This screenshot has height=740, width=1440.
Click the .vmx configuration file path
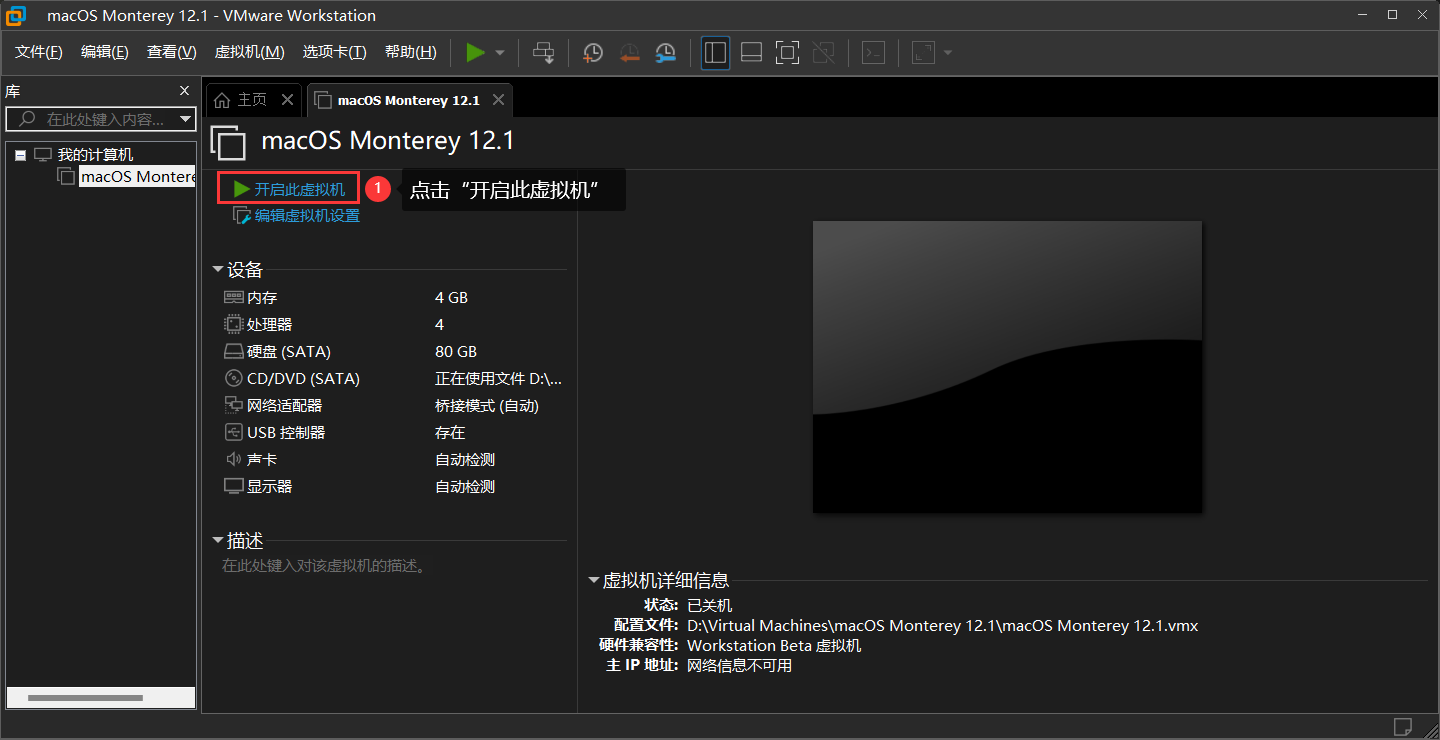(942, 626)
